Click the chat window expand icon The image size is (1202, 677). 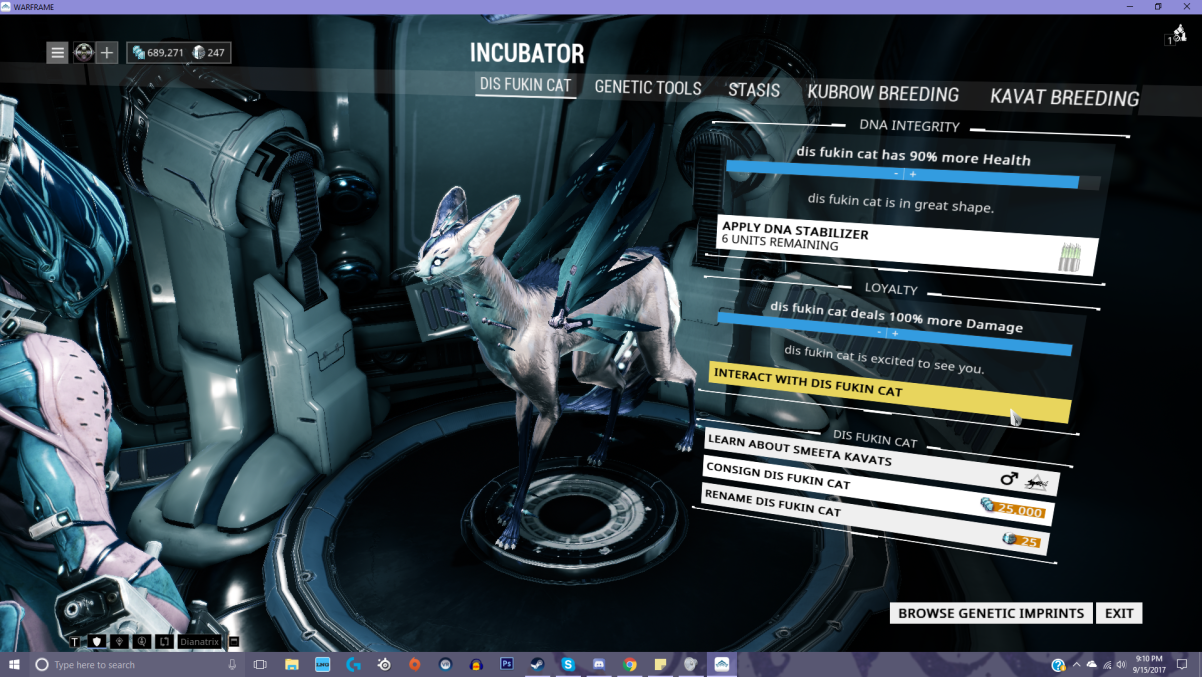point(234,641)
